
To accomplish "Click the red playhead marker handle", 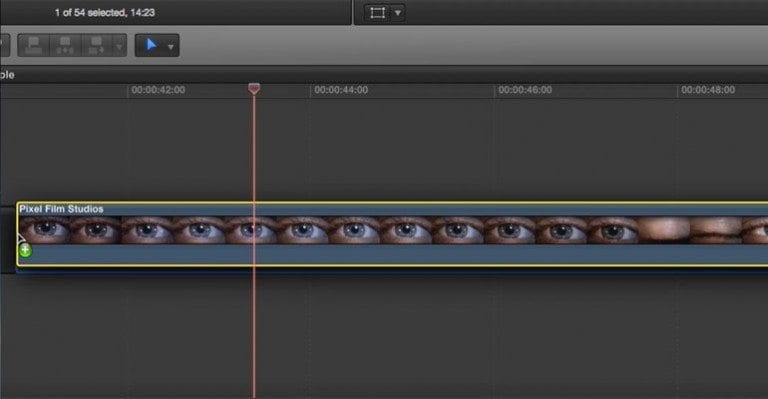I will coord(254,89).
